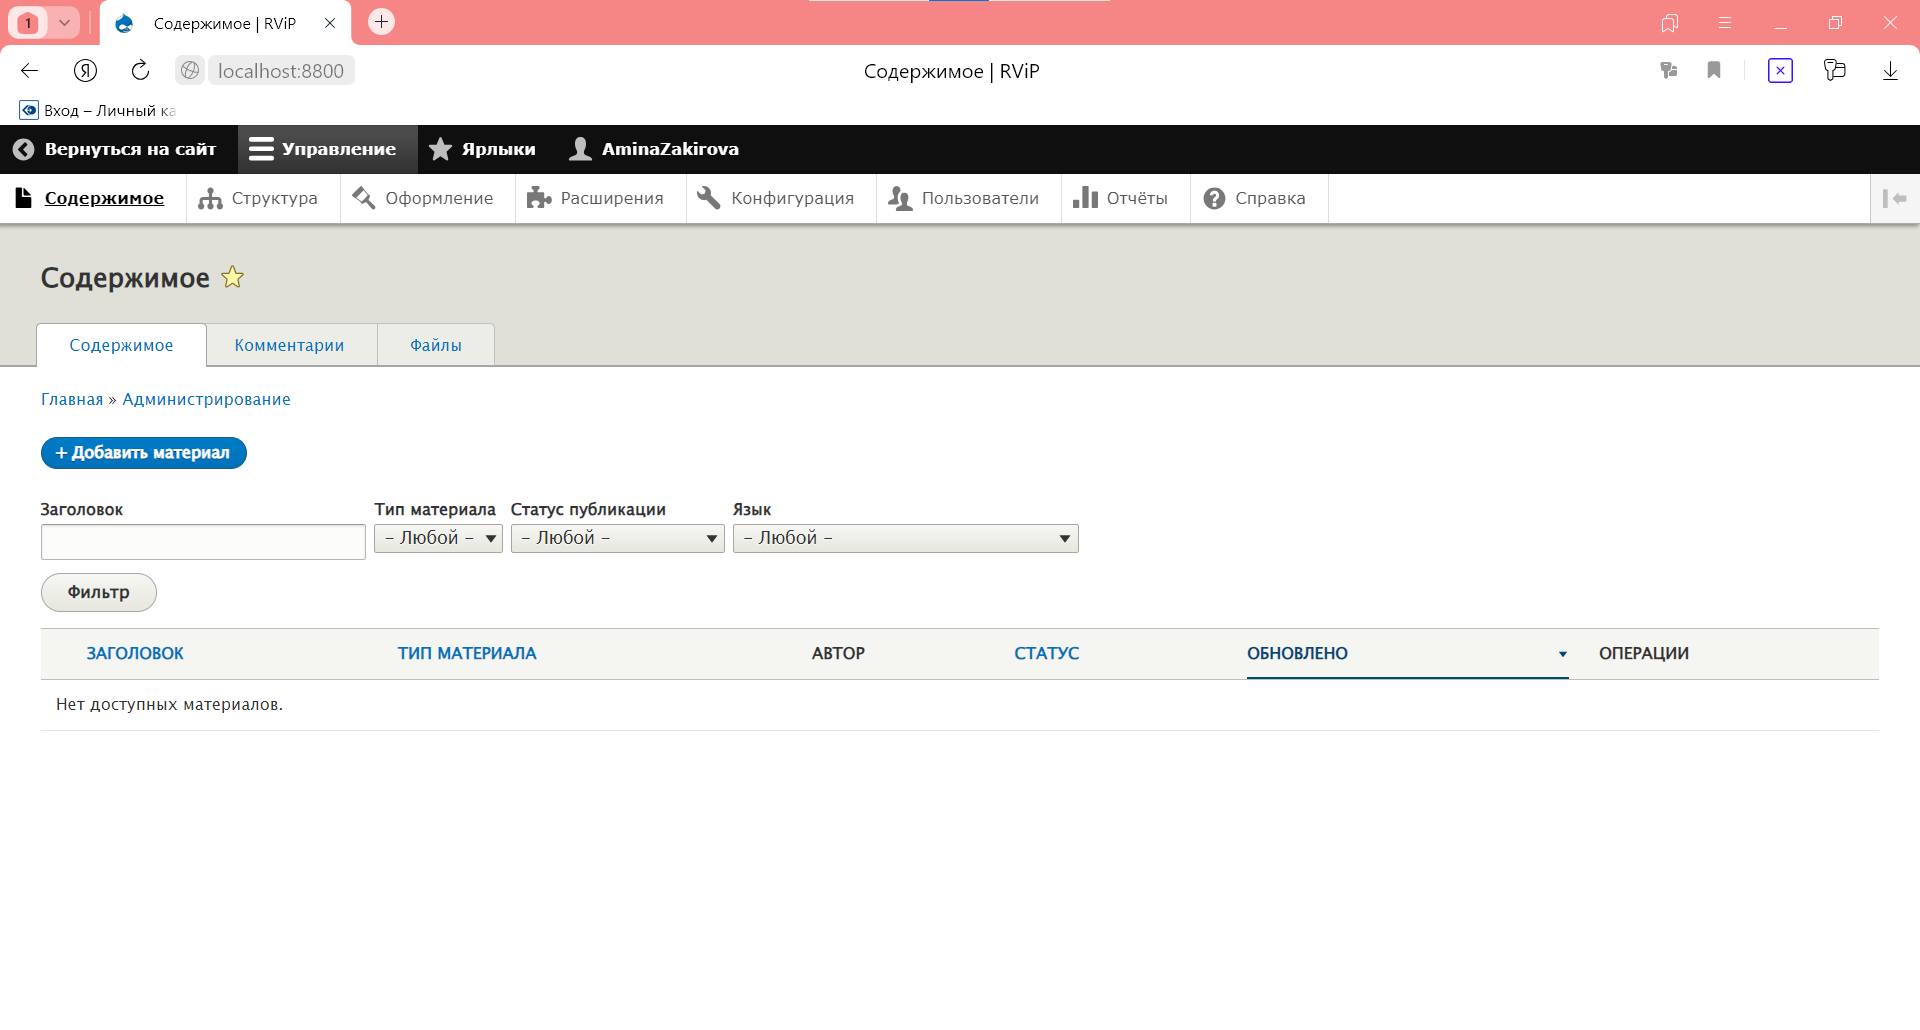1920x1030 pixels.
Task: Open the Тип материала dropdown
Action: (438, 538)
